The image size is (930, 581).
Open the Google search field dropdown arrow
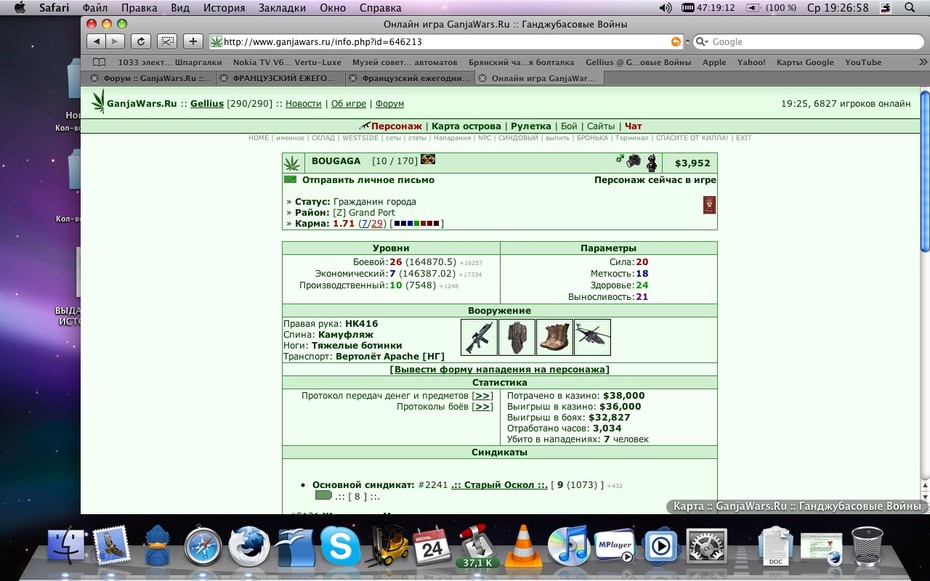[702, 42]
